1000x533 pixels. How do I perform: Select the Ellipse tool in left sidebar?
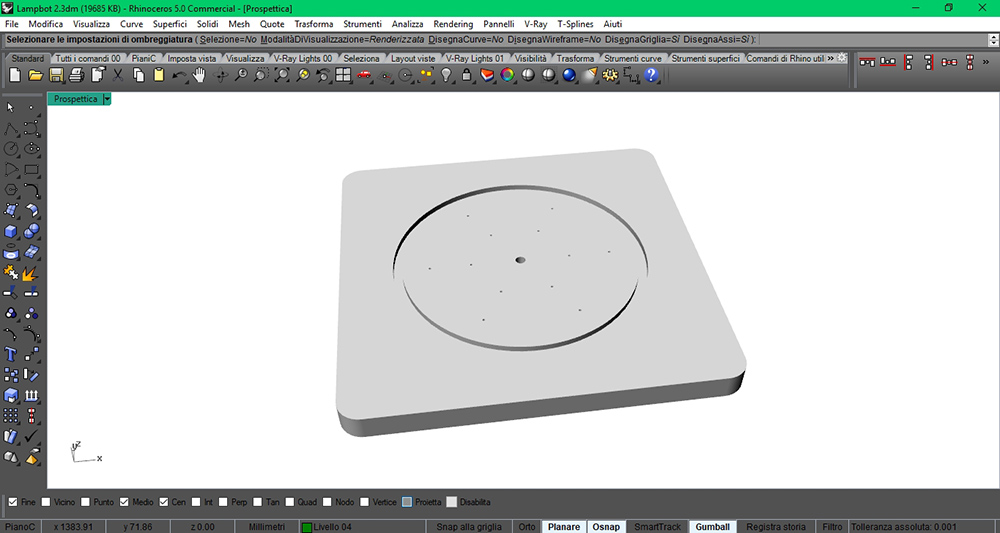coord(32,149)
